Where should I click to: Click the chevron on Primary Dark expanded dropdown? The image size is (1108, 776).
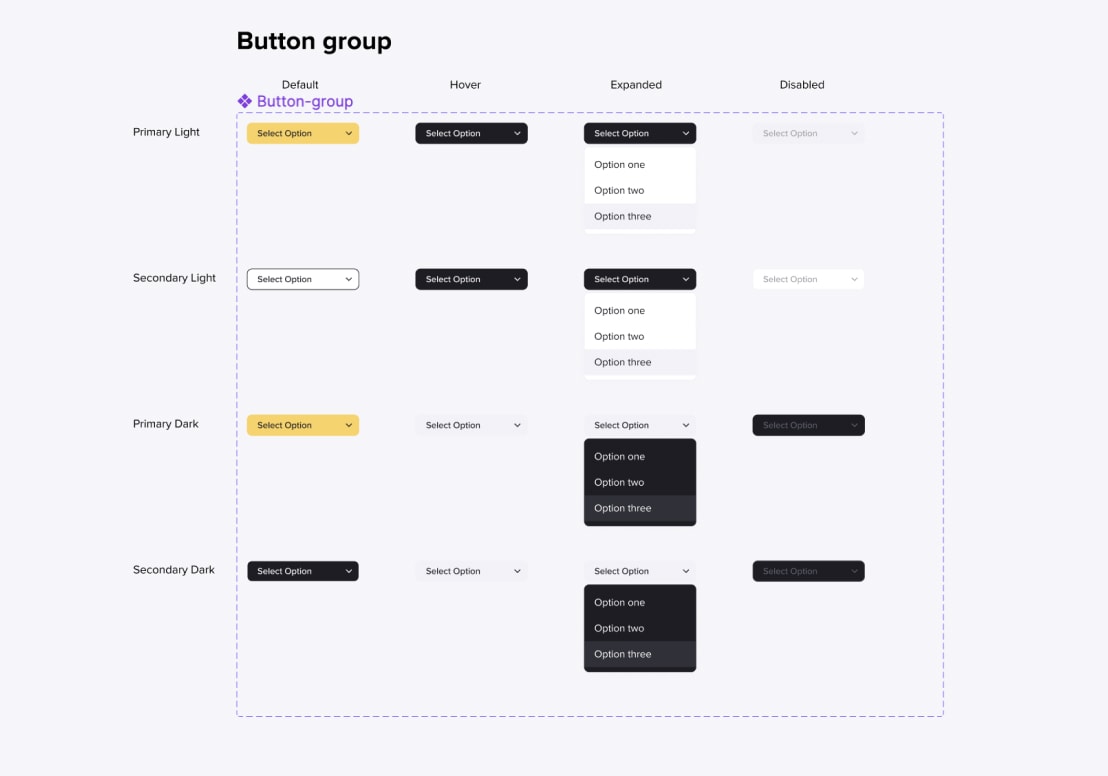(686, 425)
